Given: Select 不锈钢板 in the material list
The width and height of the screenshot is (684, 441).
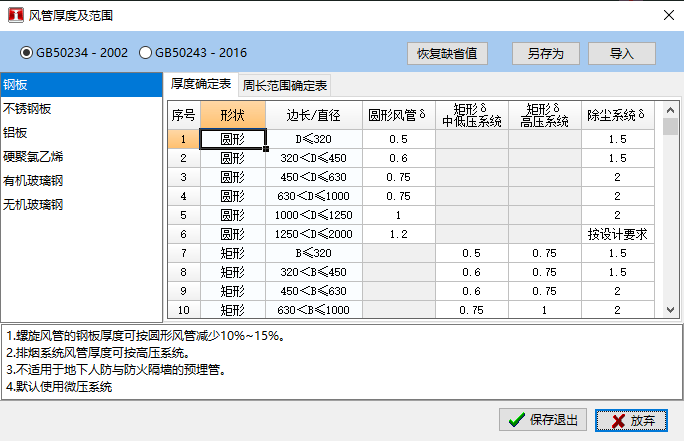Looking at the screenshot, I should (28, 109).
